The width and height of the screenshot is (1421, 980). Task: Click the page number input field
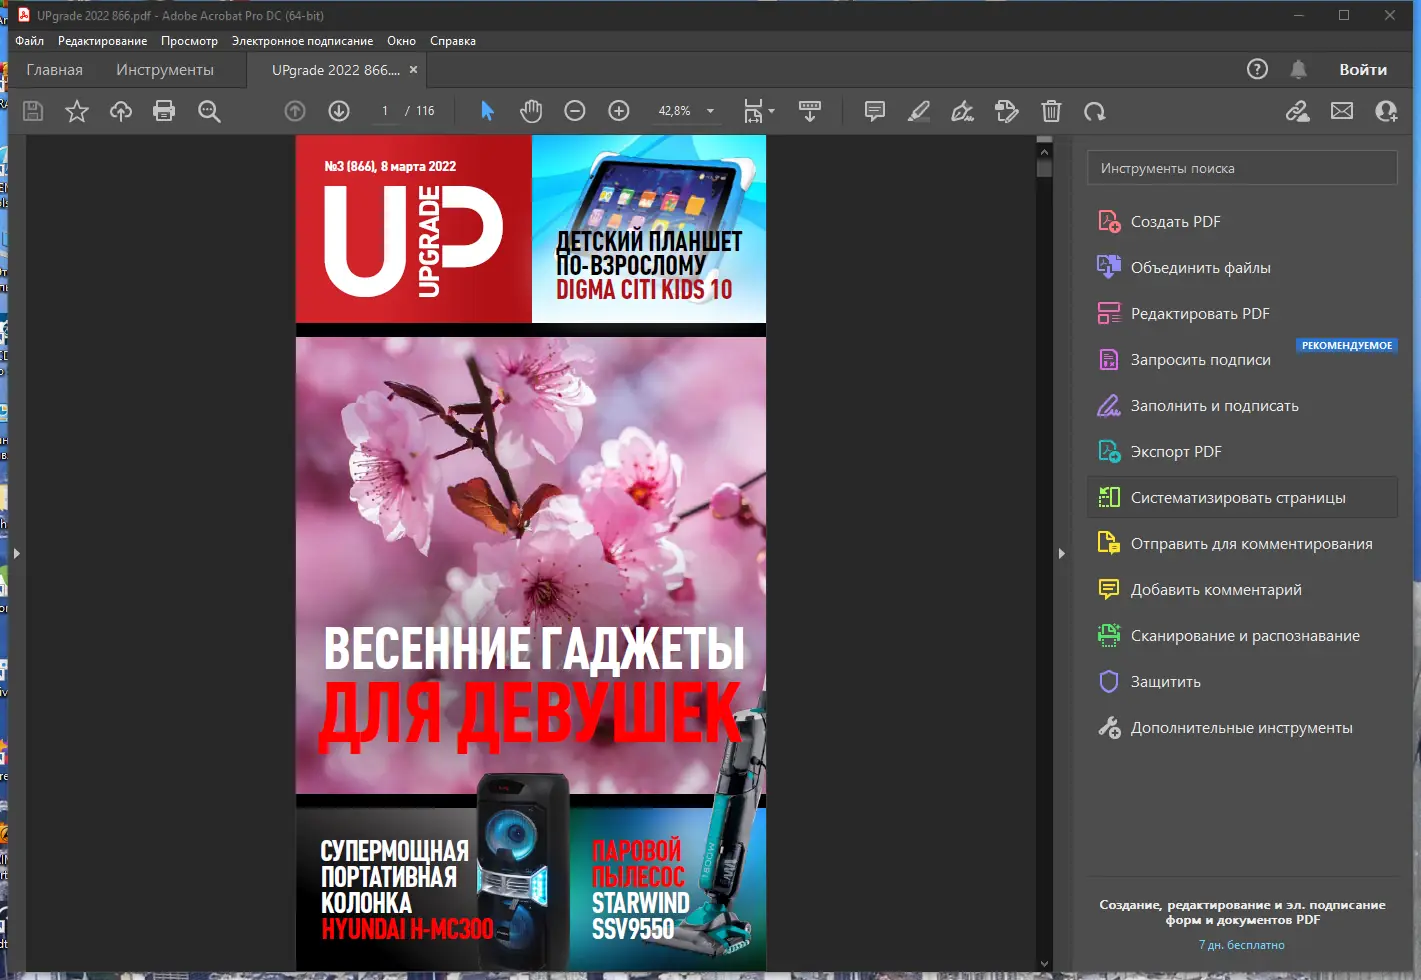click(384, 111)
